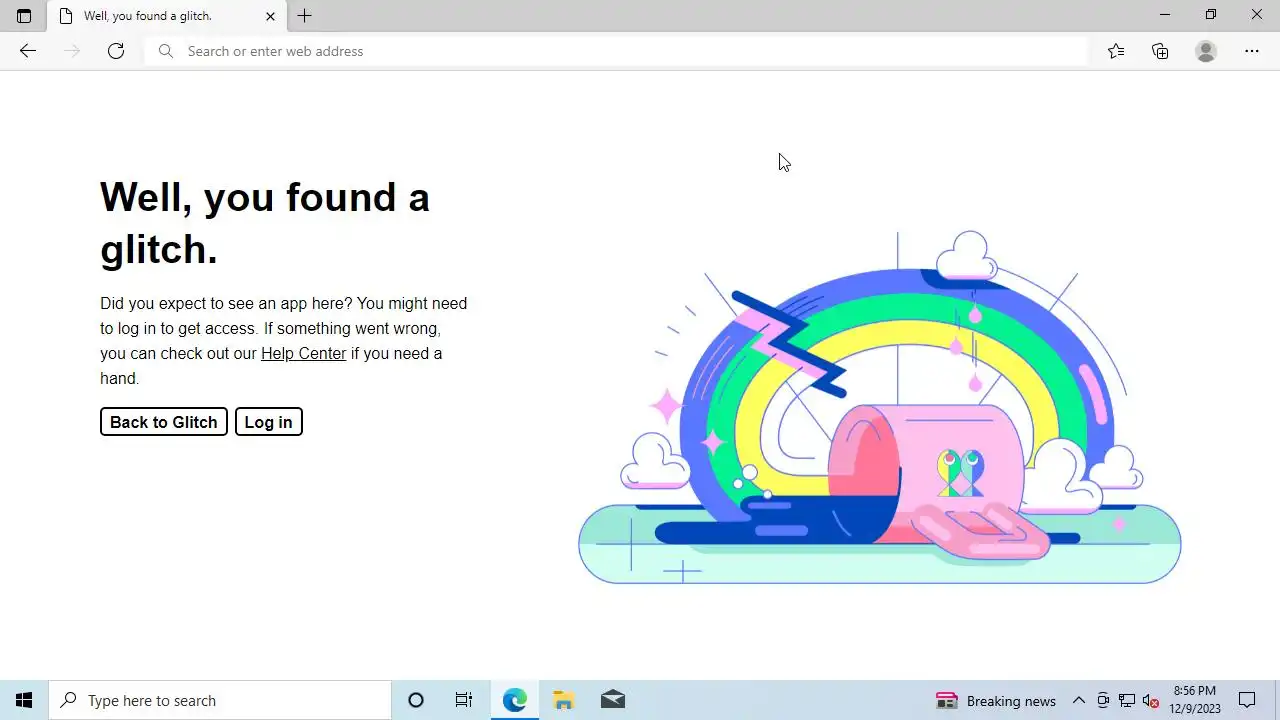
Task: Open network status tray icon
Action: (1127, 700)
